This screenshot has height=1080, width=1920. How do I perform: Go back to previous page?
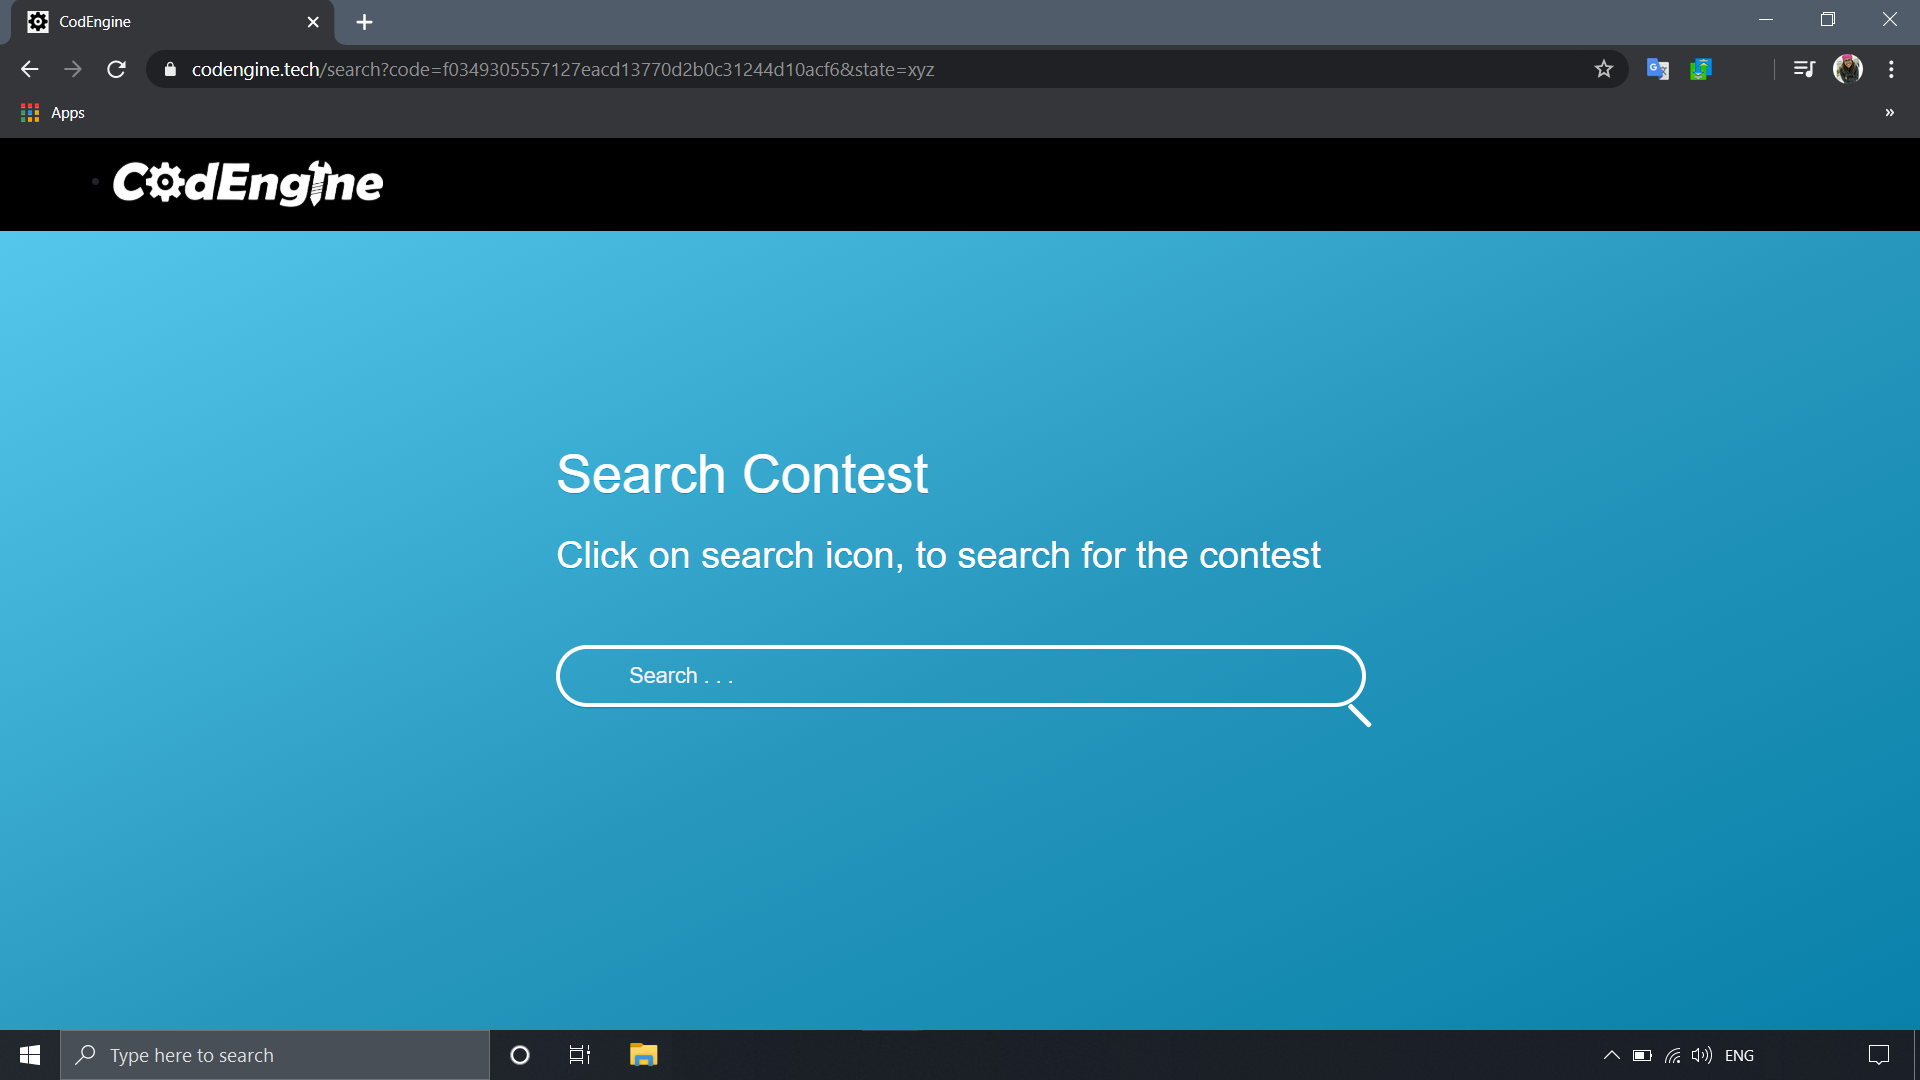coord(30,69)
